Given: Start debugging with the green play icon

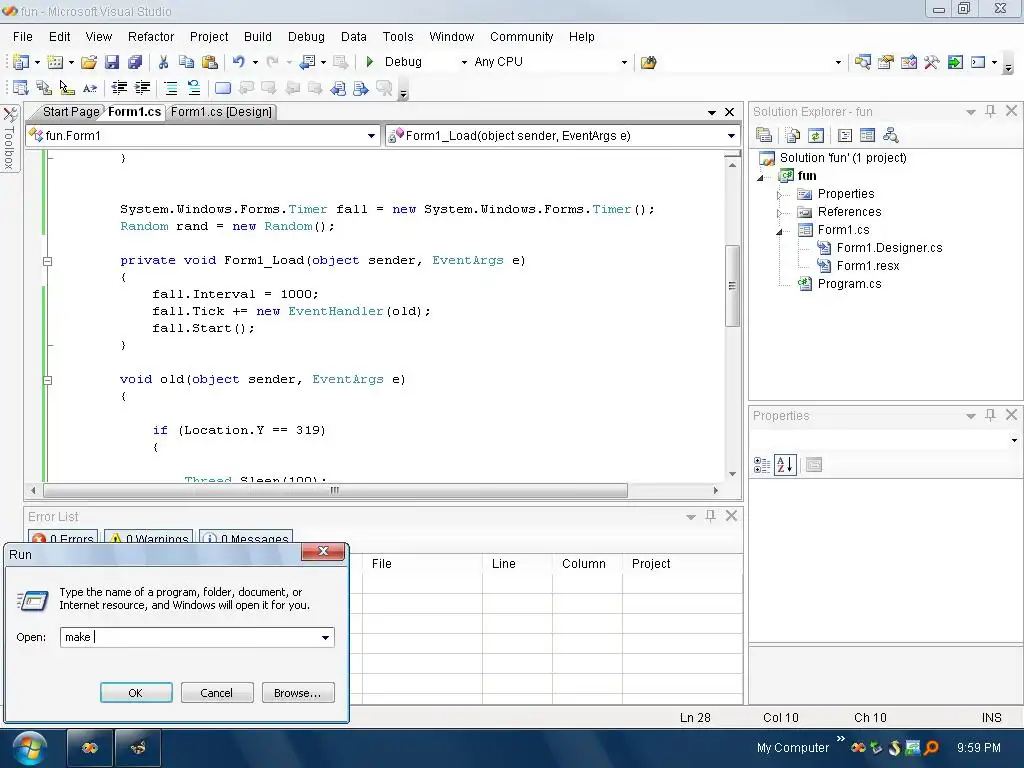Looking at the screenshot, I should [x=370, y=62].
